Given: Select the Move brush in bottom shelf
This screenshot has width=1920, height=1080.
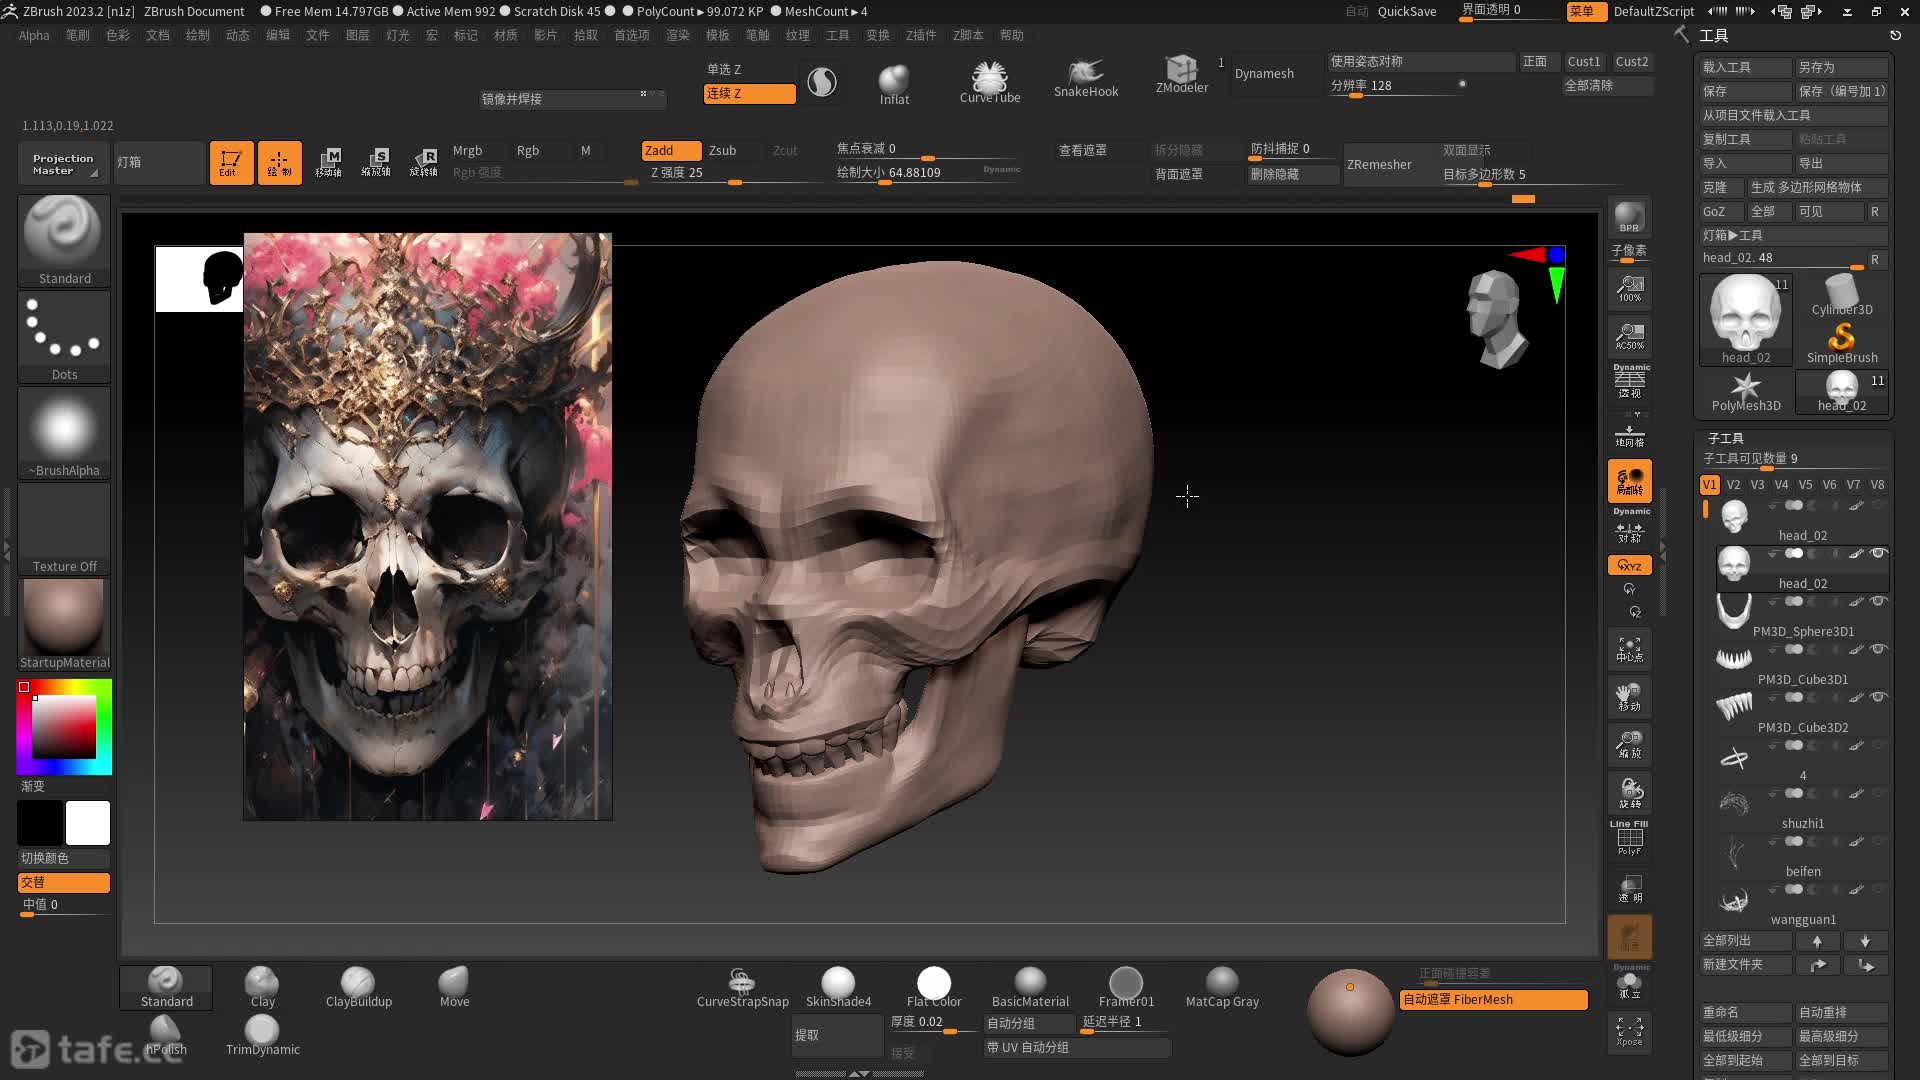Looking at the screenshot, I should (454, 988).
